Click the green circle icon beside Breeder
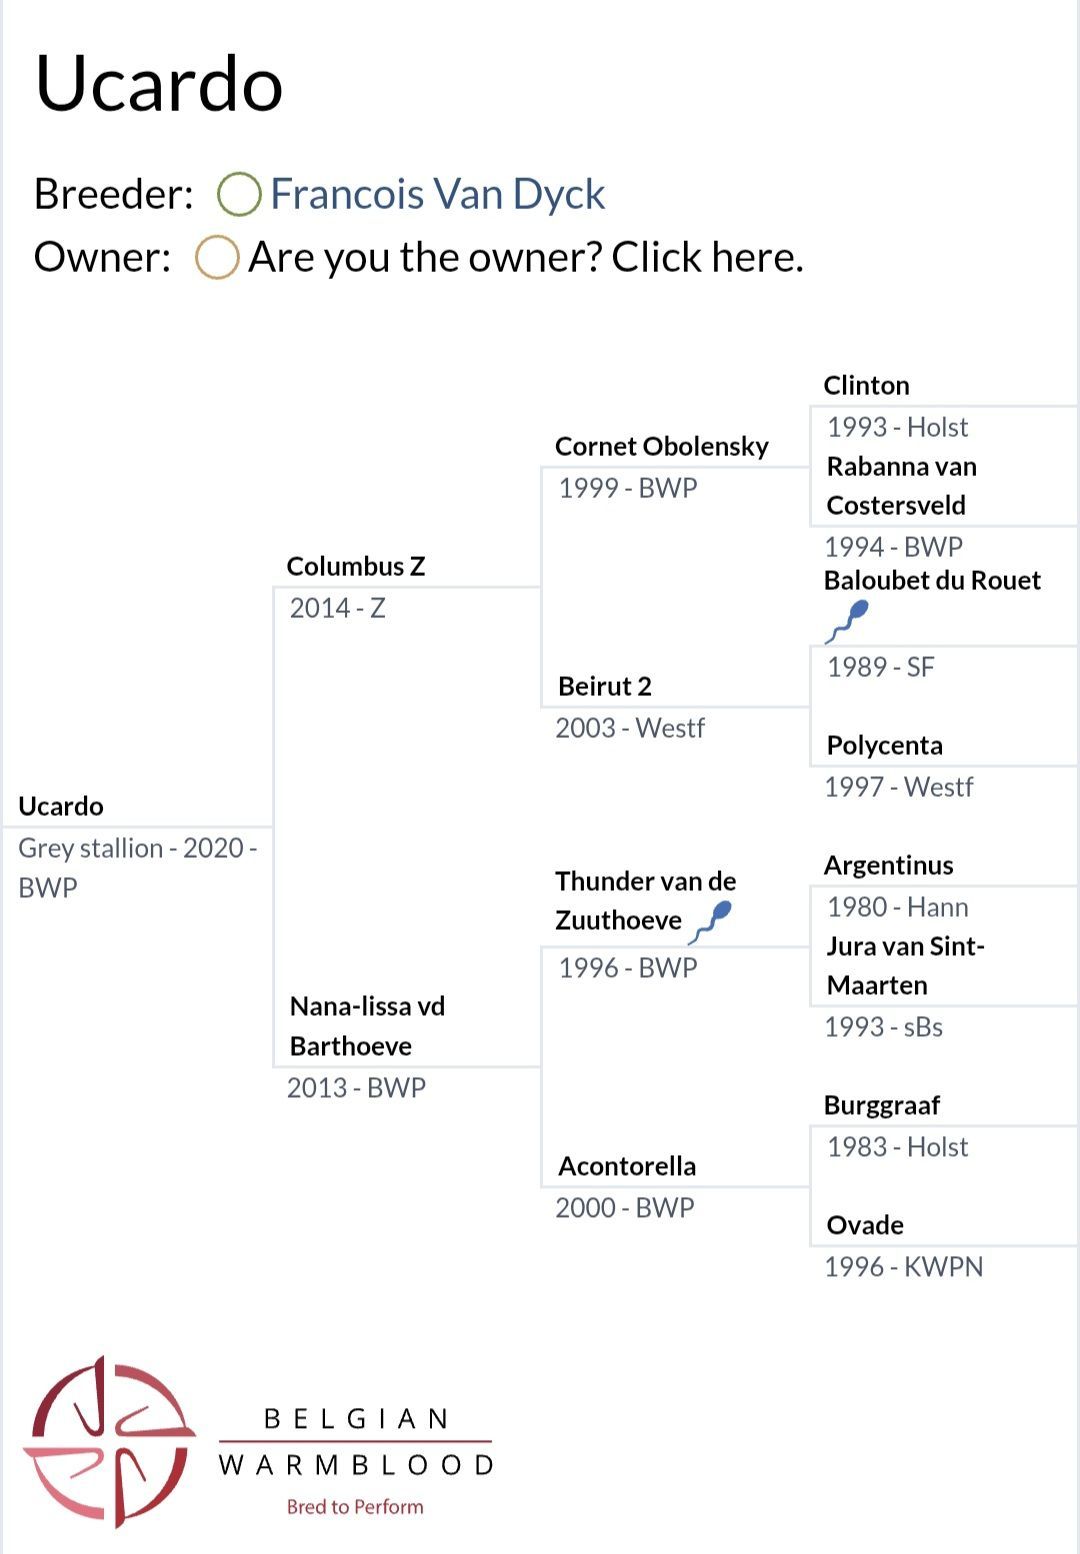 click(240, 194)
